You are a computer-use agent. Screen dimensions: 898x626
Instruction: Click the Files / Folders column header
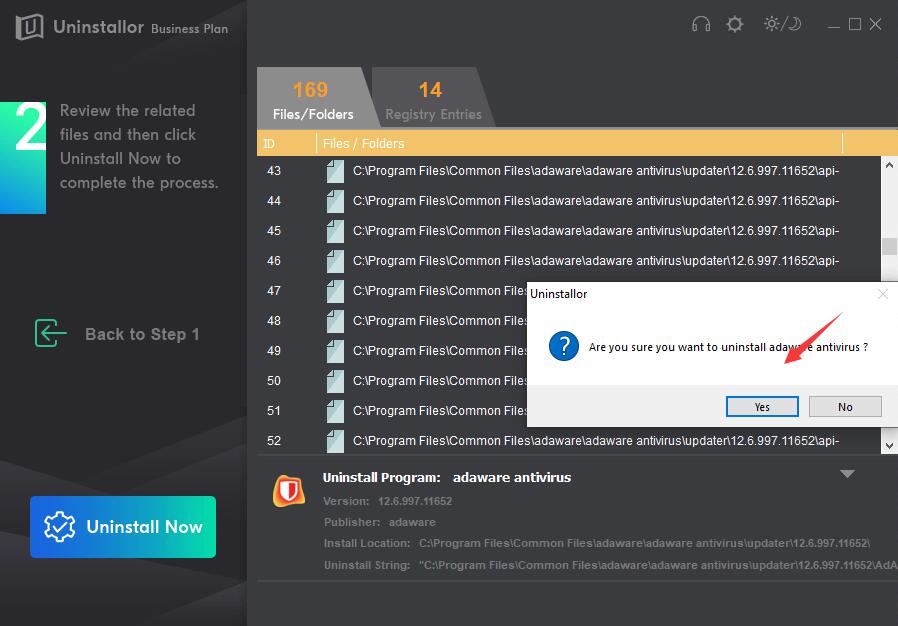579,143
